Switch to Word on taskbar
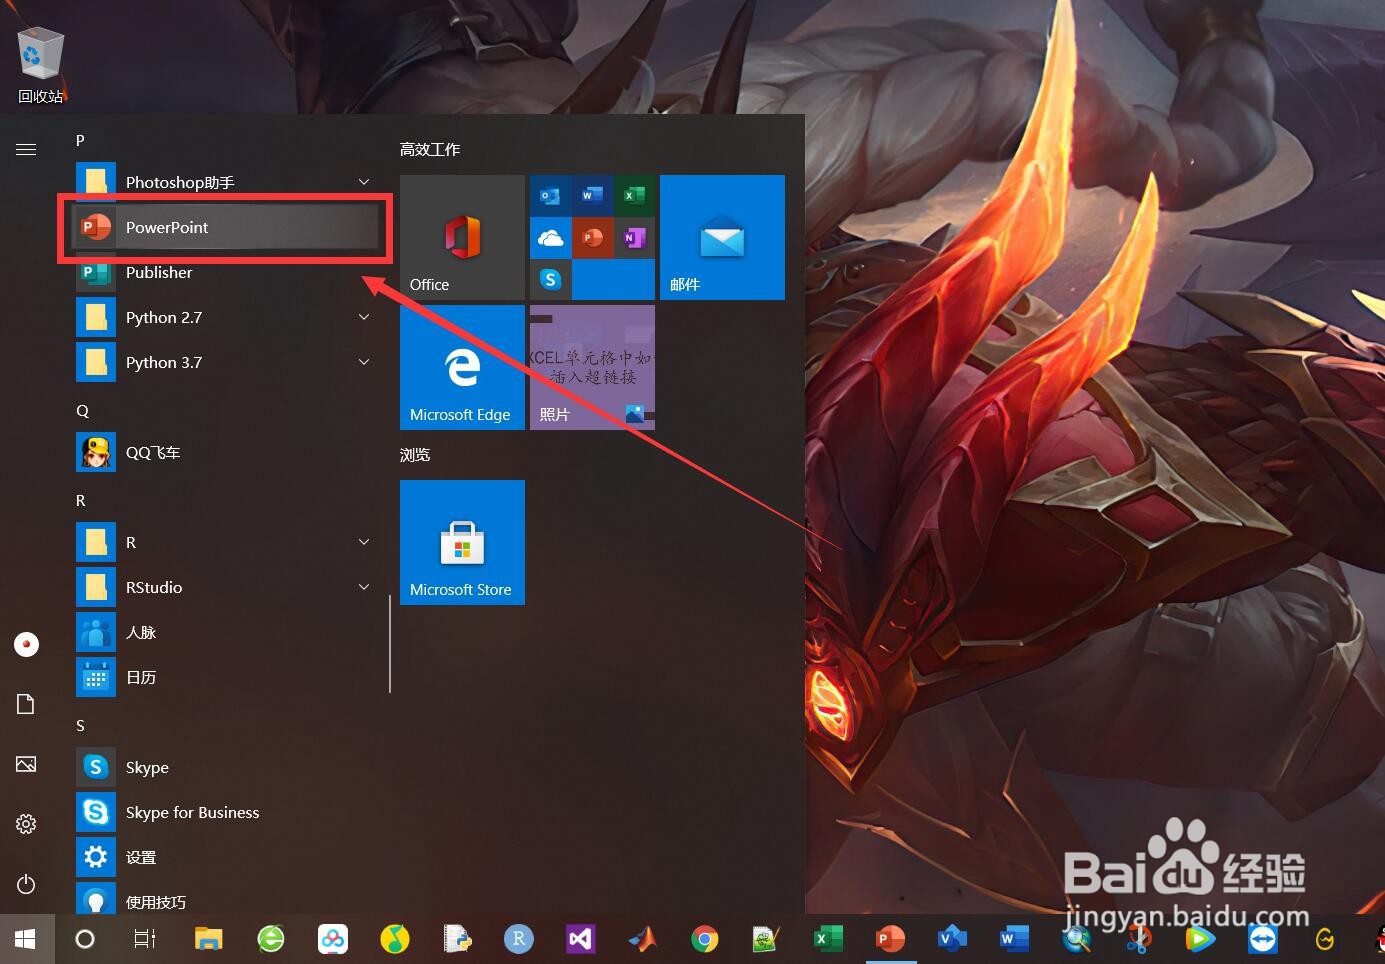 tap(1015, 939)
